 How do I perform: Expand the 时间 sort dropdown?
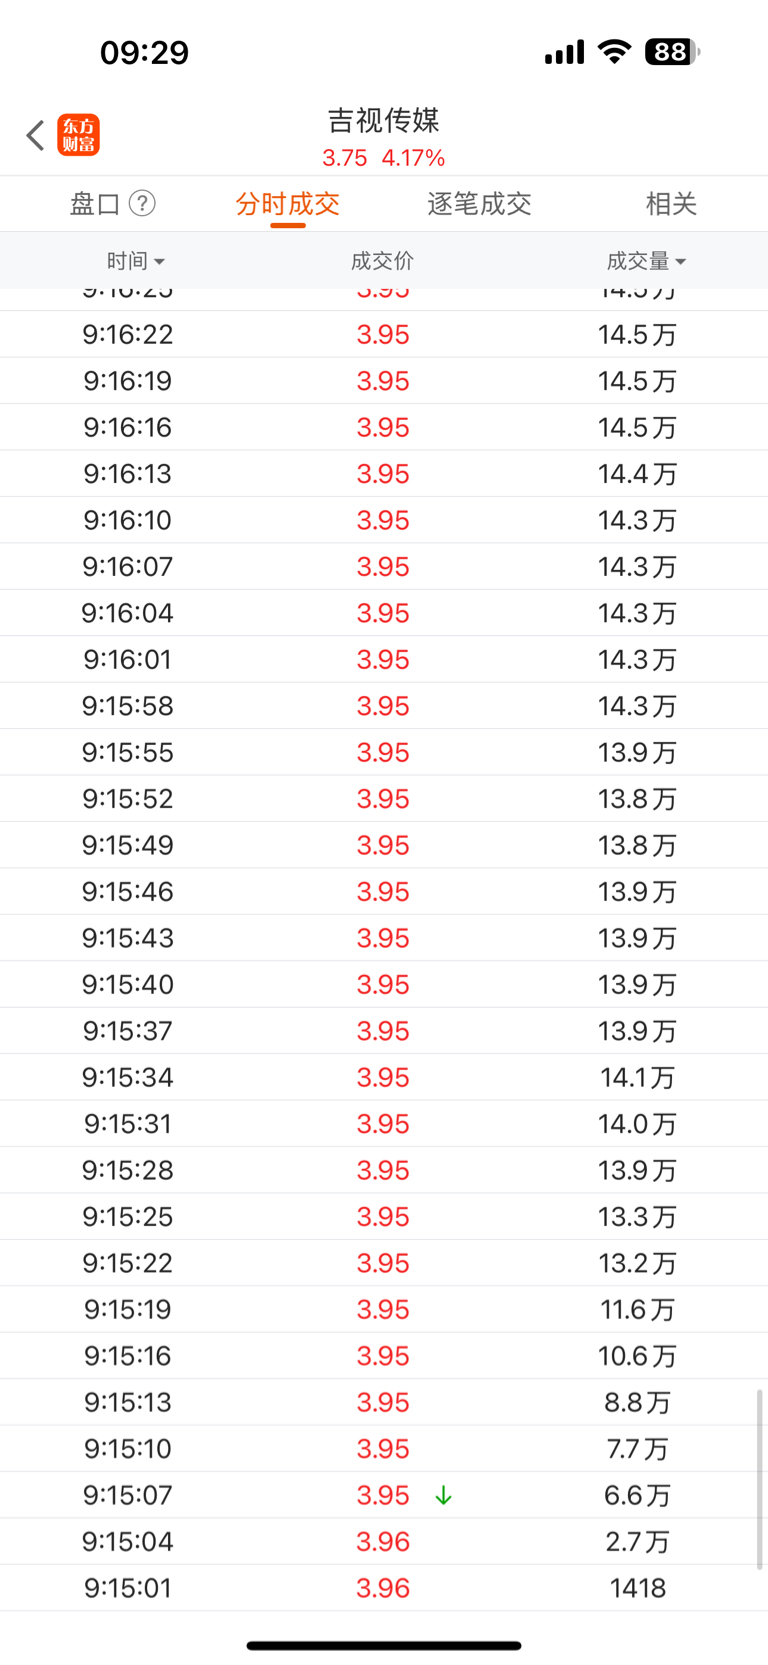(x=136, y=261)
